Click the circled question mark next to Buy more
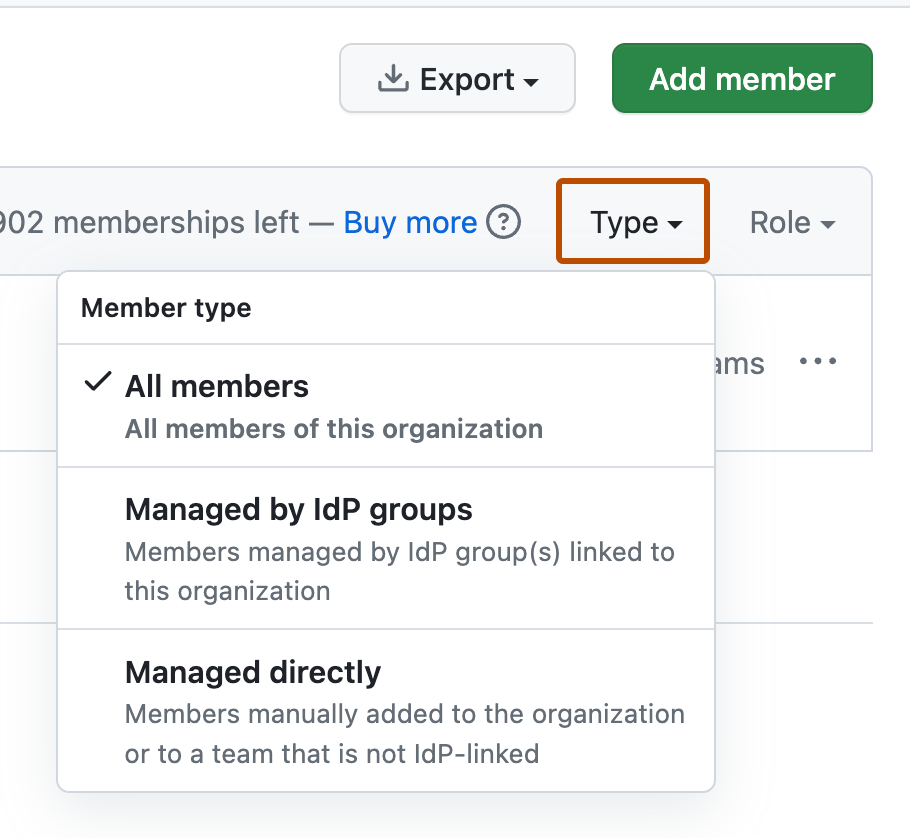 [x=505, y=223]
